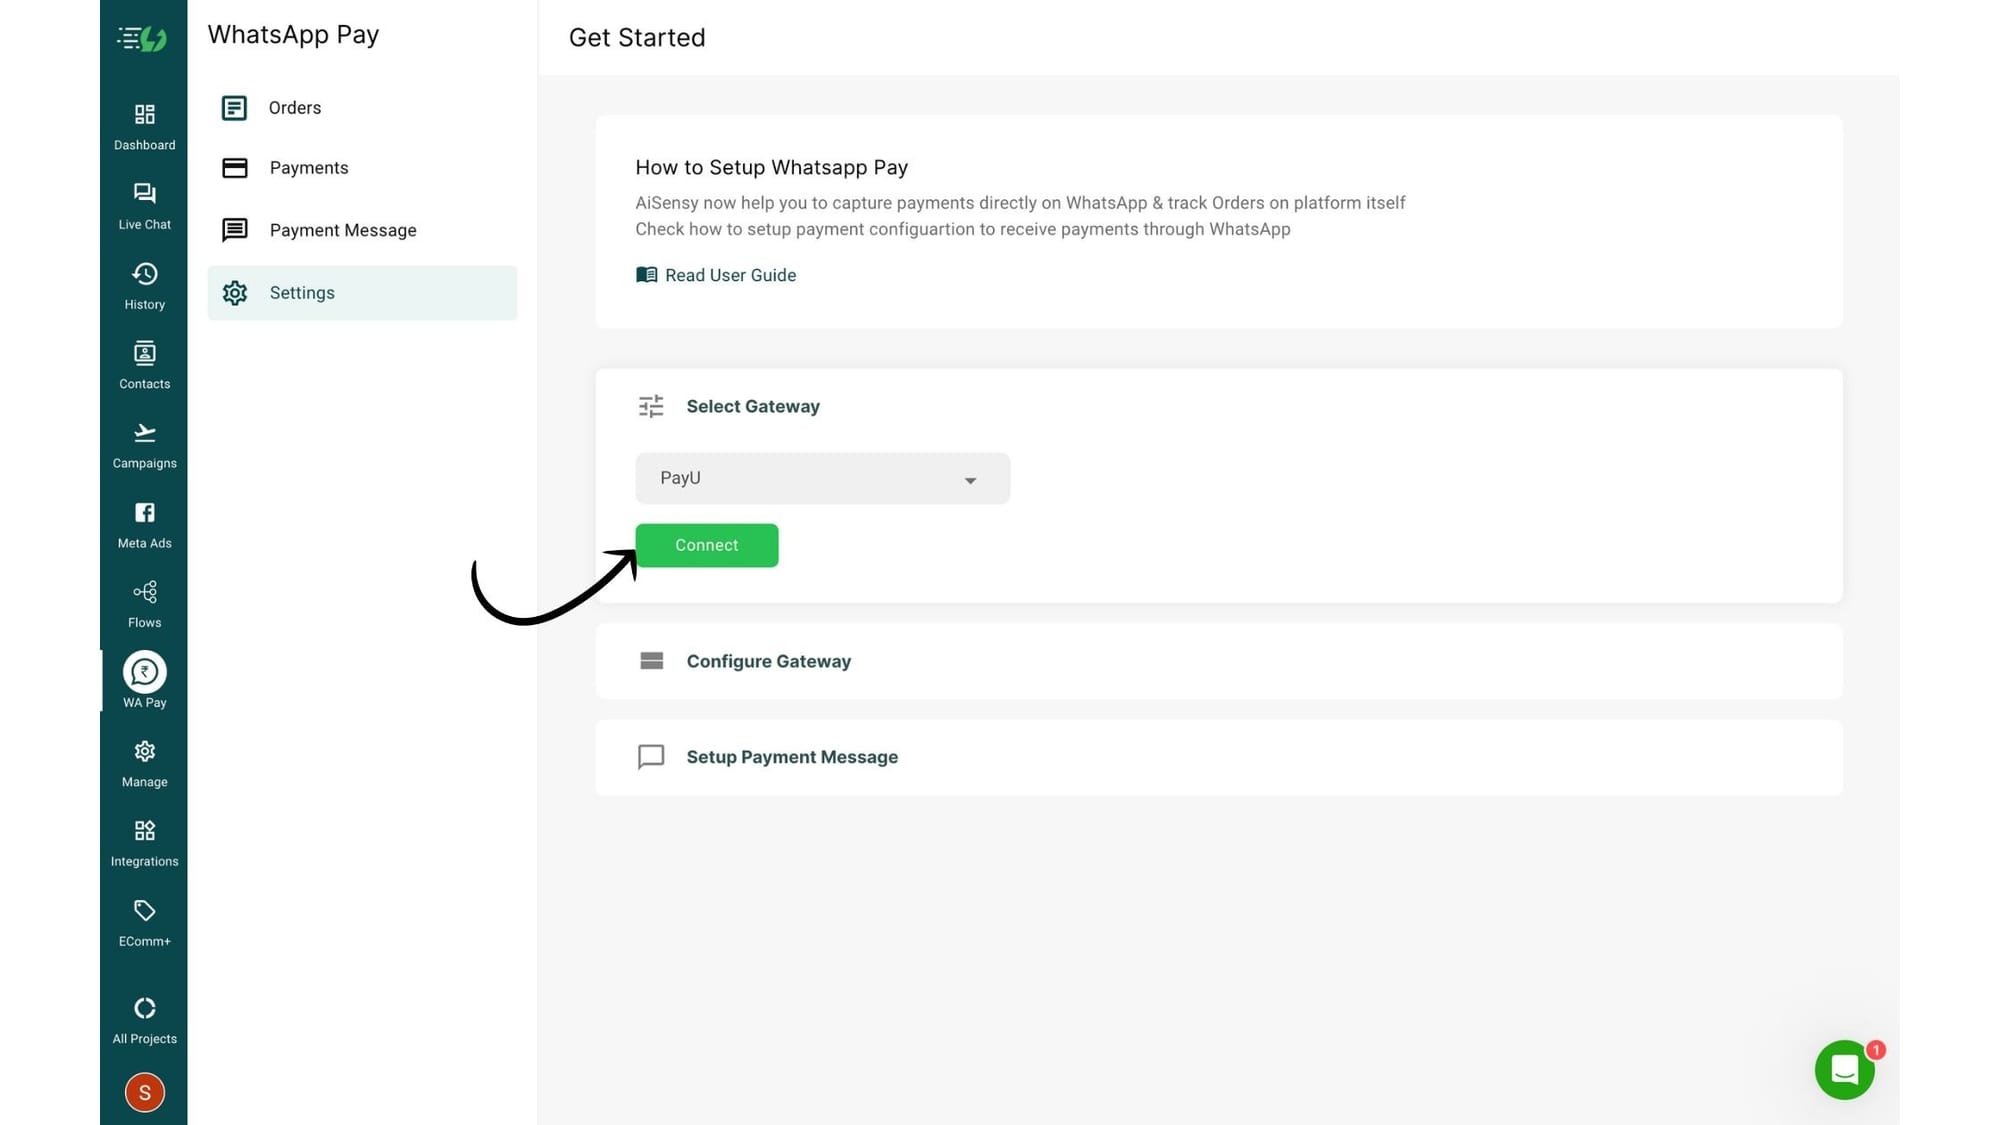The width and height of the screenshot is (2000, 1125).
Task: Expand the Configure Gateway section
Action: pos(768,661)
